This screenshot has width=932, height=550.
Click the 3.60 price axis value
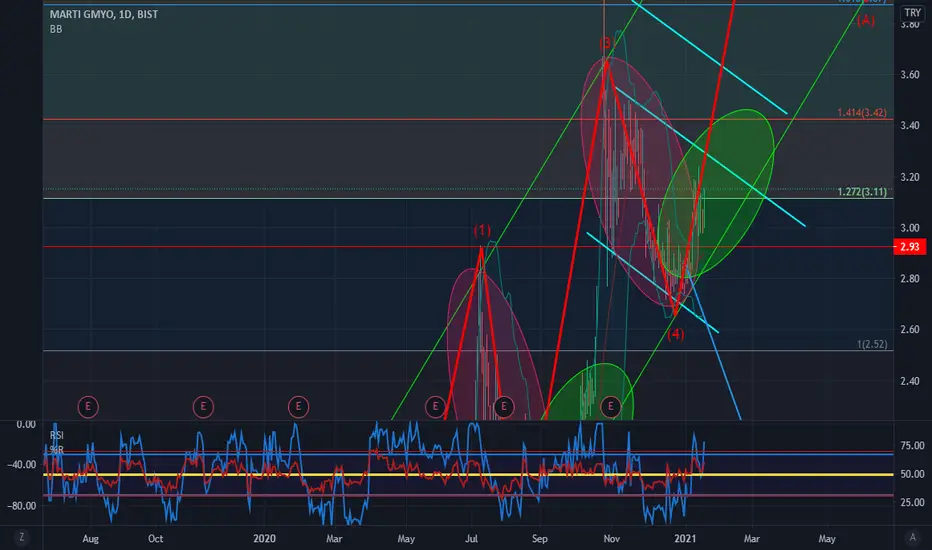point(909,74)
